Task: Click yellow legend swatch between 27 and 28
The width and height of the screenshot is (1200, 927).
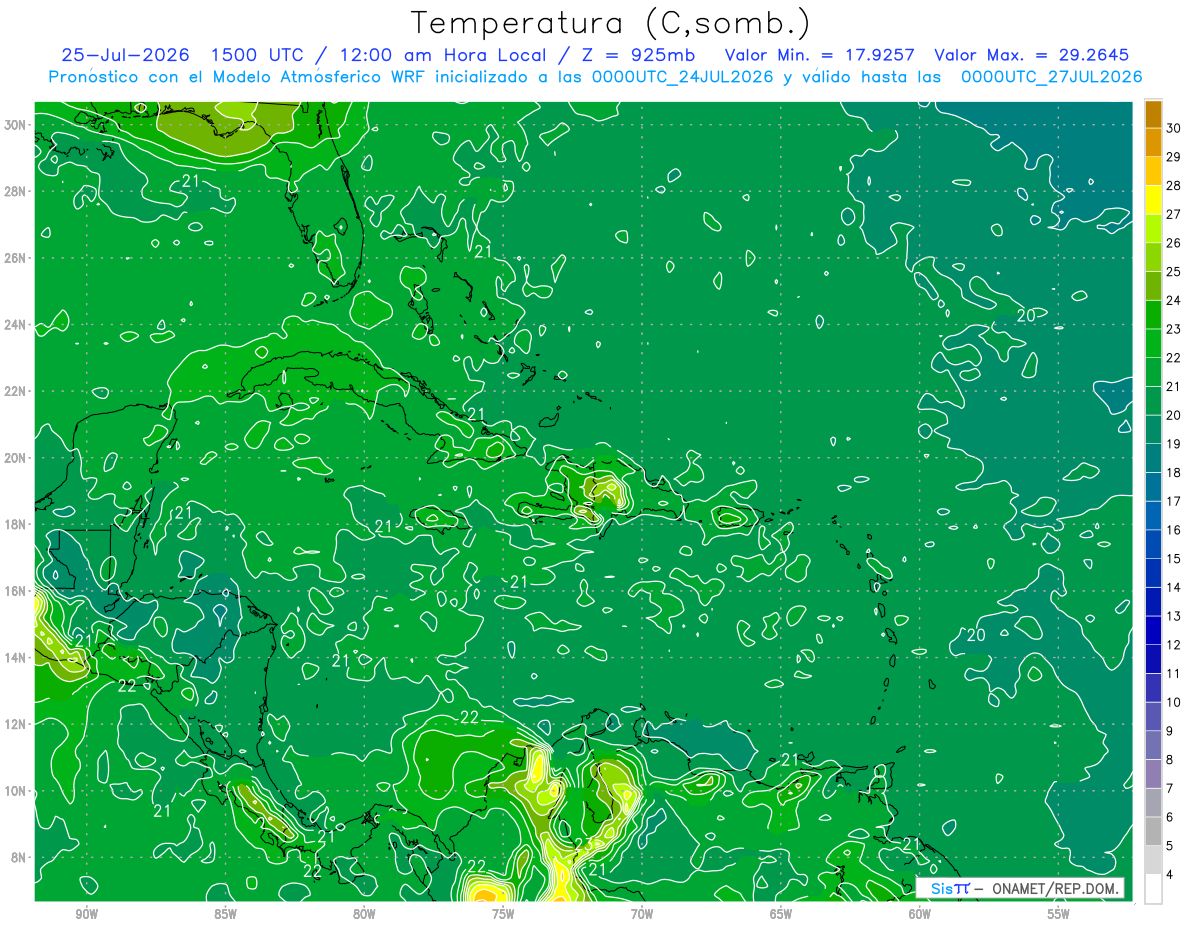Action: click(x=1153, y=200)
